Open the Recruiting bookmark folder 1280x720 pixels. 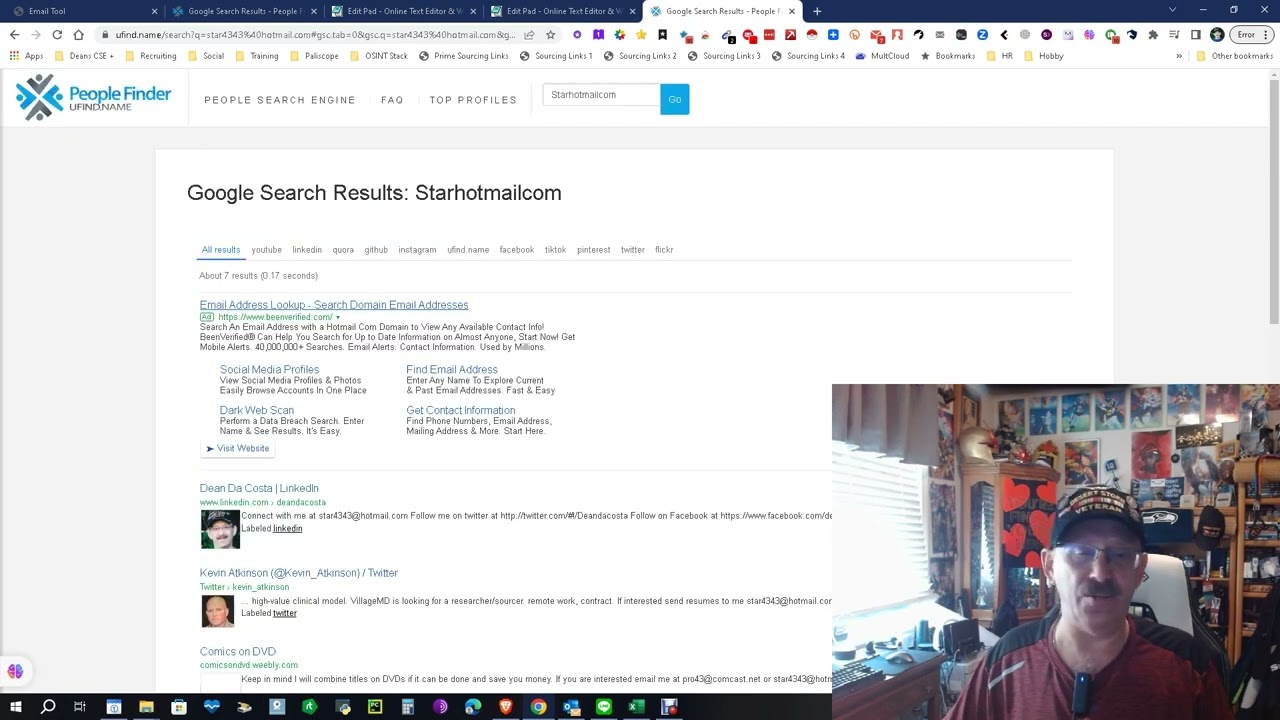point(150,56)
